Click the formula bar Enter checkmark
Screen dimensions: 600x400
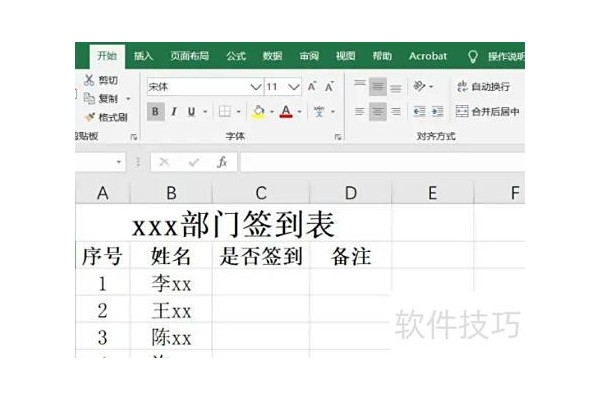pyautogui.click(x=194, y=162)
